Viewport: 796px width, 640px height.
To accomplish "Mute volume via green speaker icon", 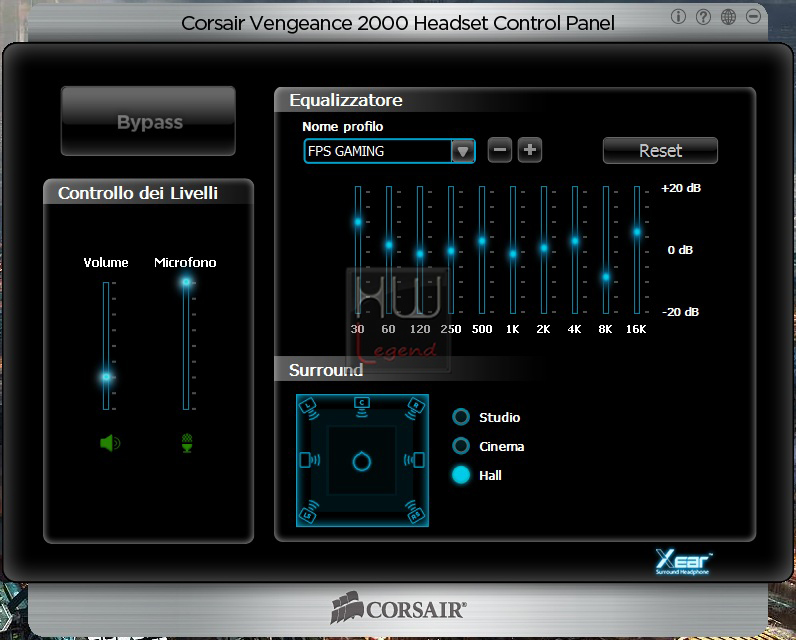I will point(110,443).
